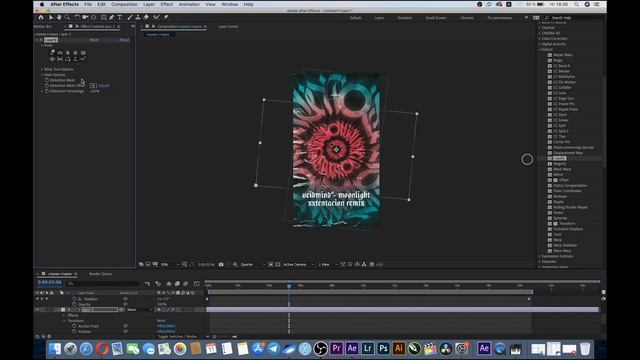
Task: Click the graph editor icon in timeline
Action: tap(196, 283)
